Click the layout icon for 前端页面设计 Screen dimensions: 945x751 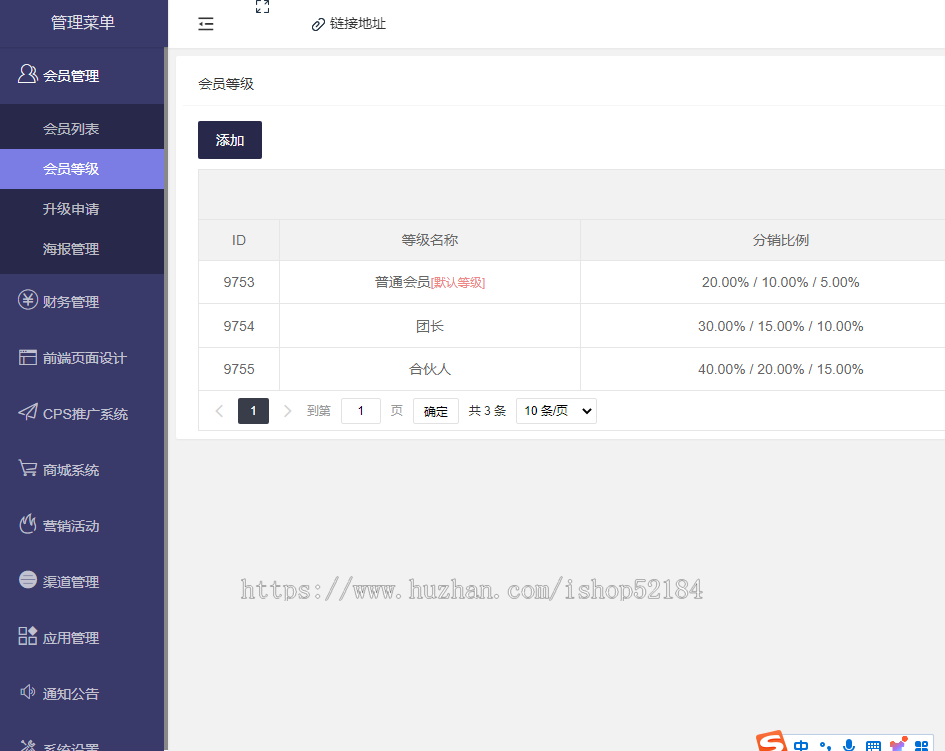pos(28,357)
